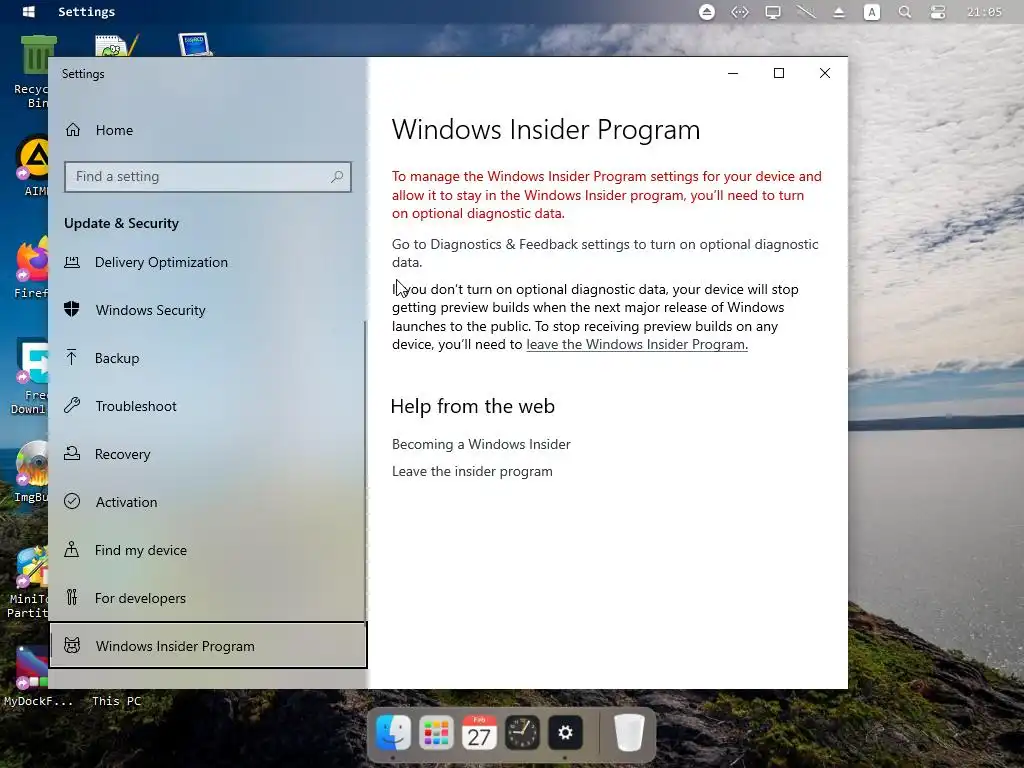Click the 21:05 clock in the top bar

(984, 12)
